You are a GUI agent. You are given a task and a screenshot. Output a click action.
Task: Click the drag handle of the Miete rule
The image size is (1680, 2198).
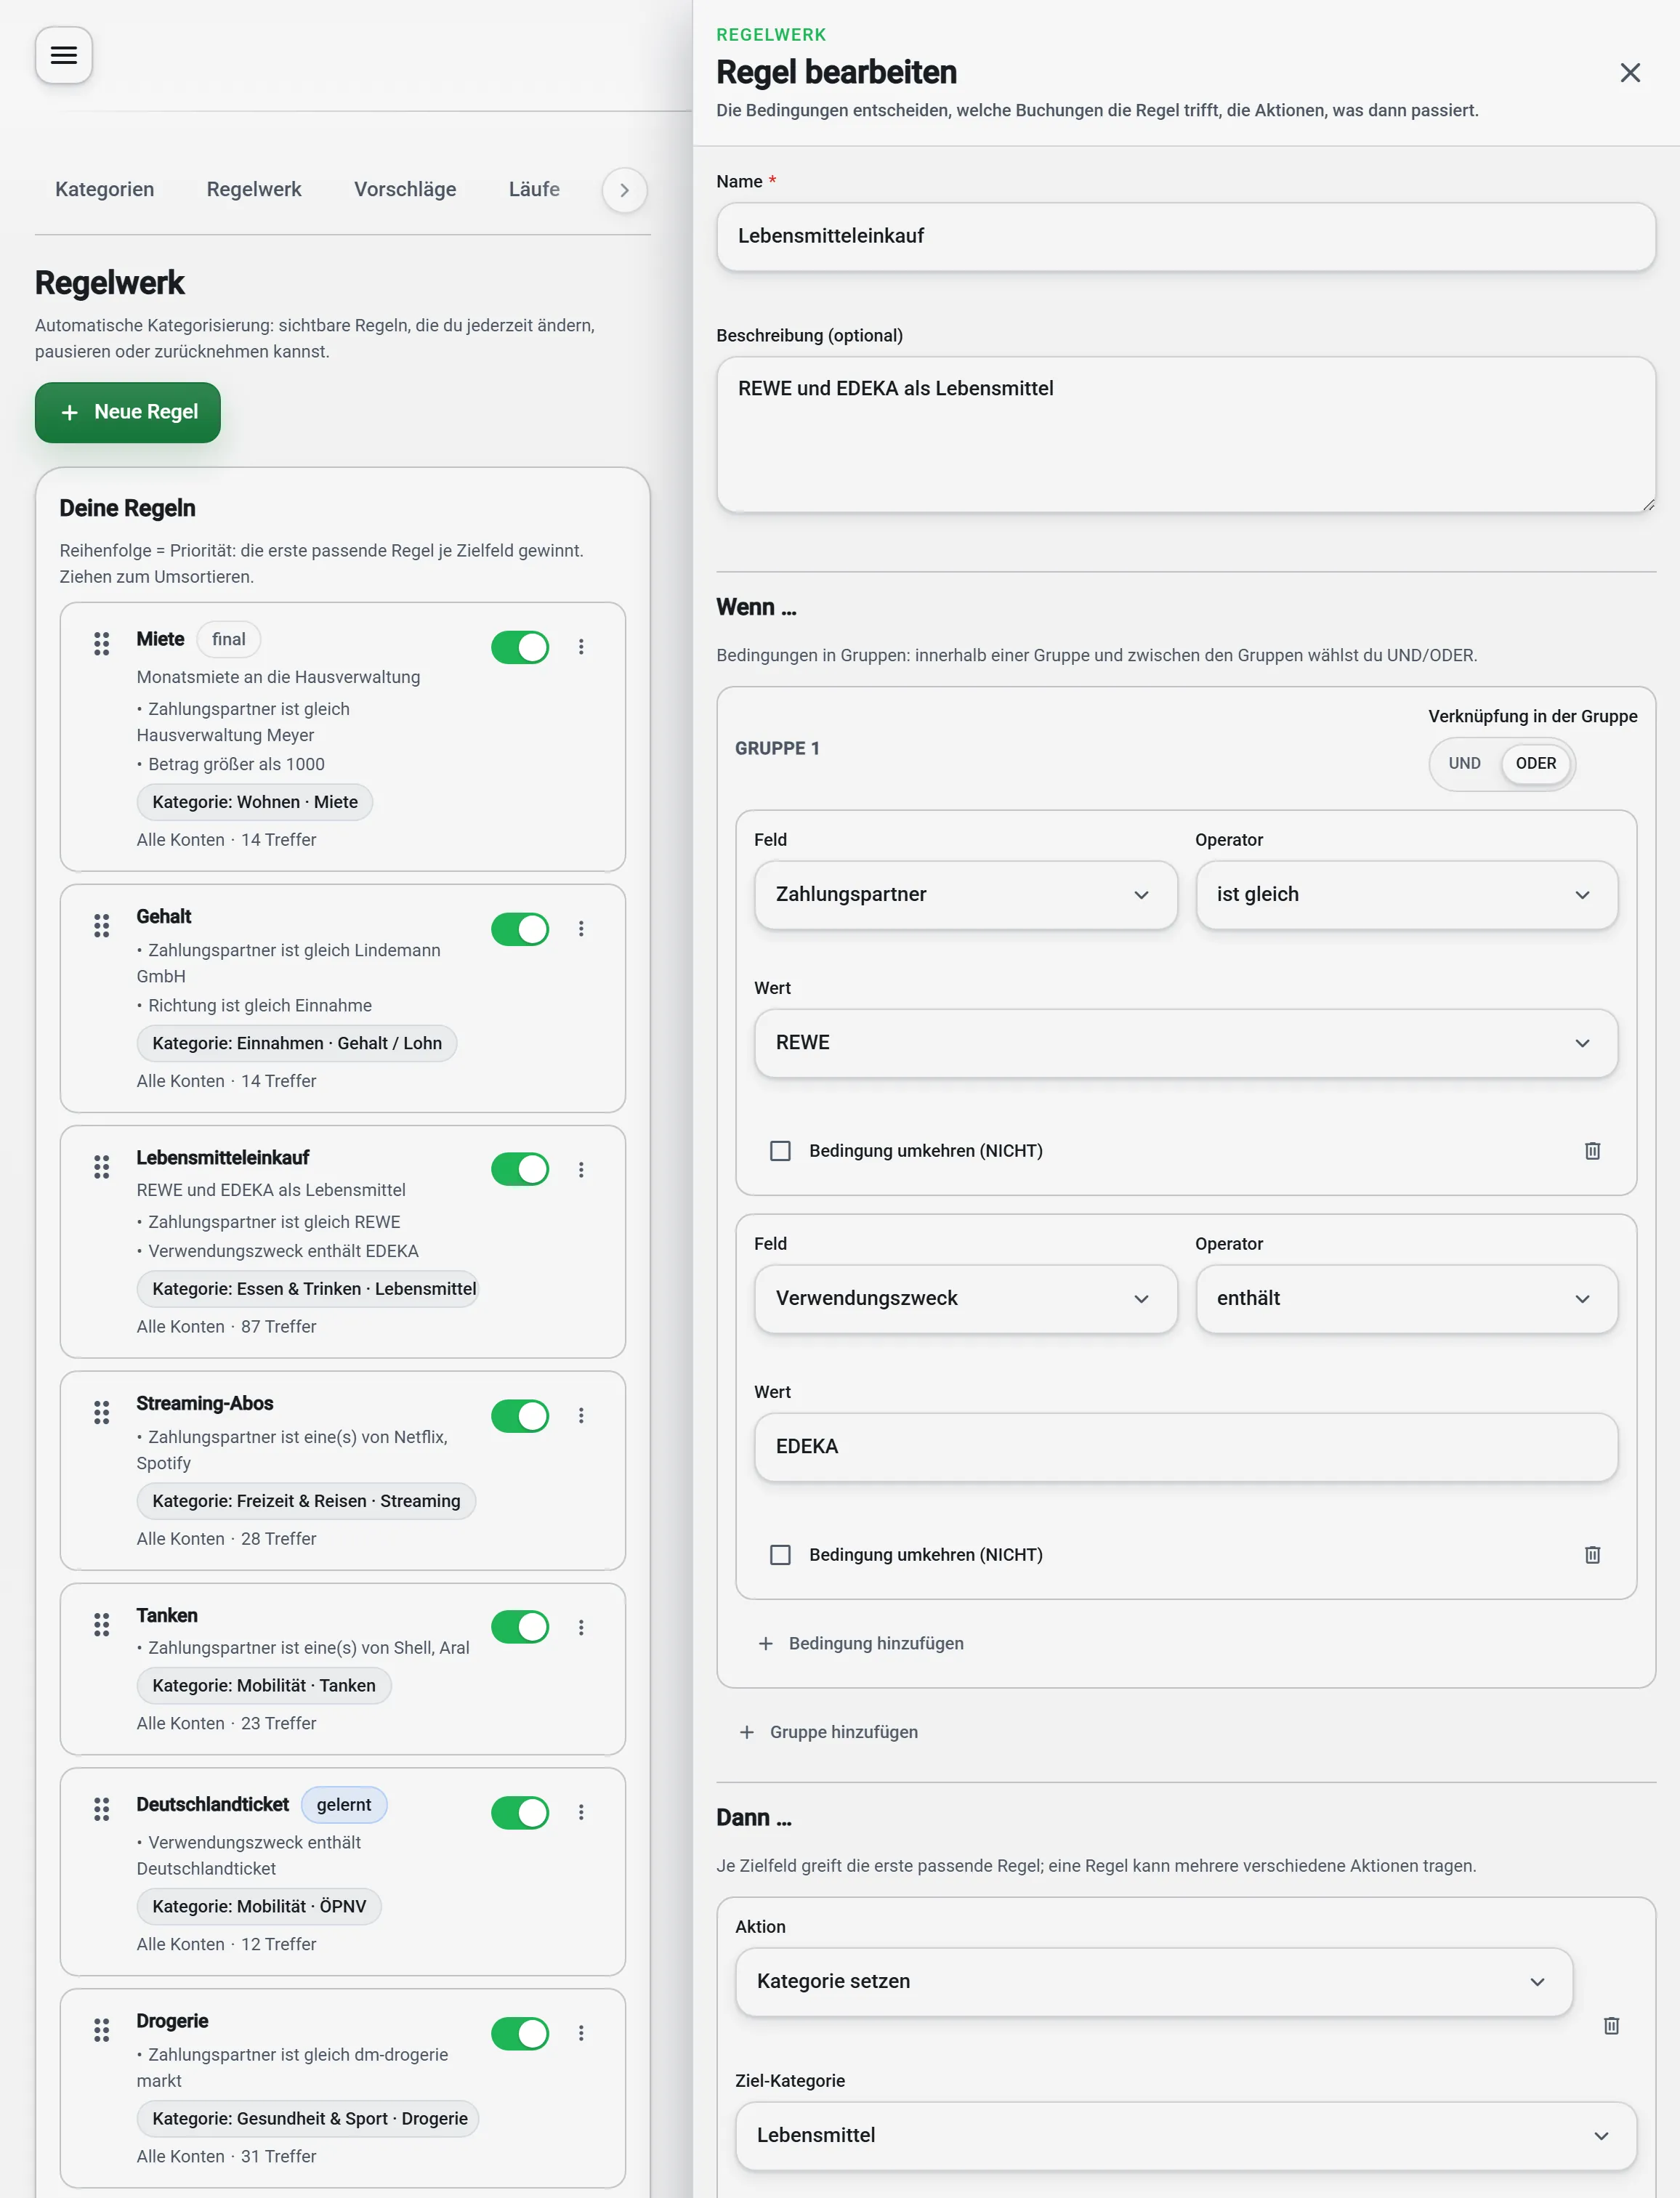pyautogui.click(x=102, y=644)
